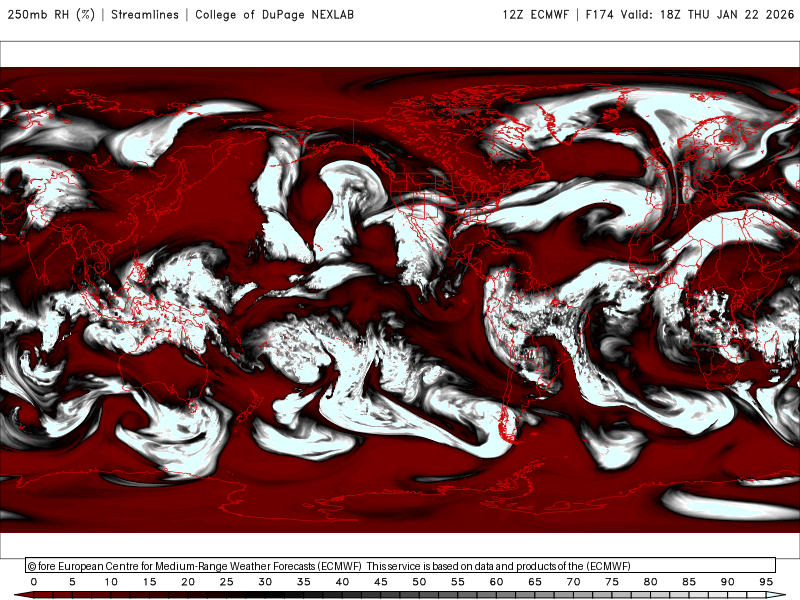800x600 pixels.
Task: Click the "90" label on the color scale
Action: (728, 582)
